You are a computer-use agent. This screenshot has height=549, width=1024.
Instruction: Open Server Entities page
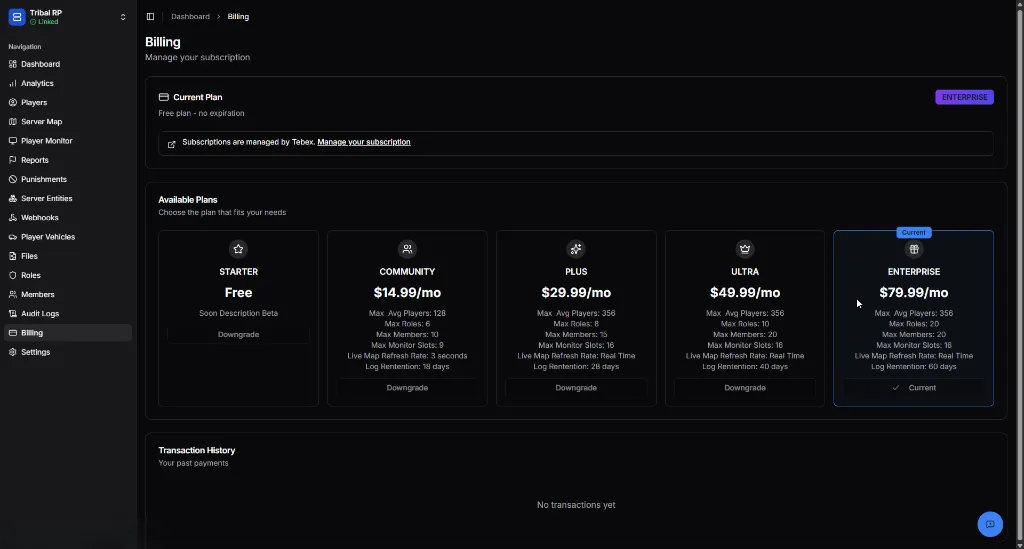pos(68,198)
